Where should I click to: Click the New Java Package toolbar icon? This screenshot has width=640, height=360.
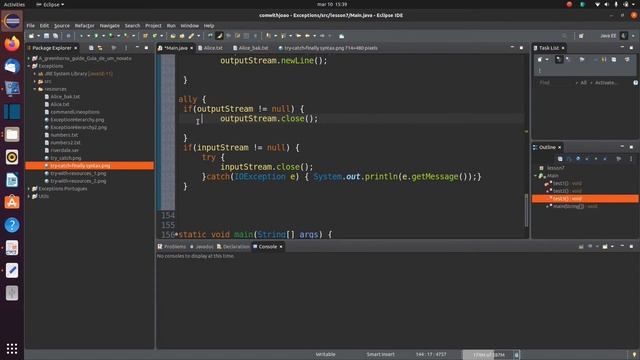(x=145, y=36)
